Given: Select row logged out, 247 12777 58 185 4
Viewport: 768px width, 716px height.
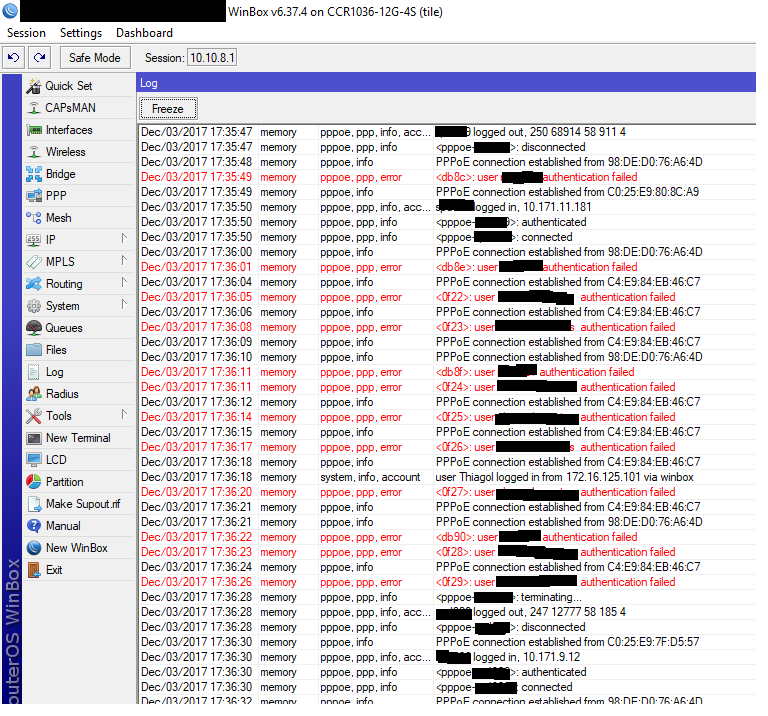Looking at the screenshot, I should 448,612.
